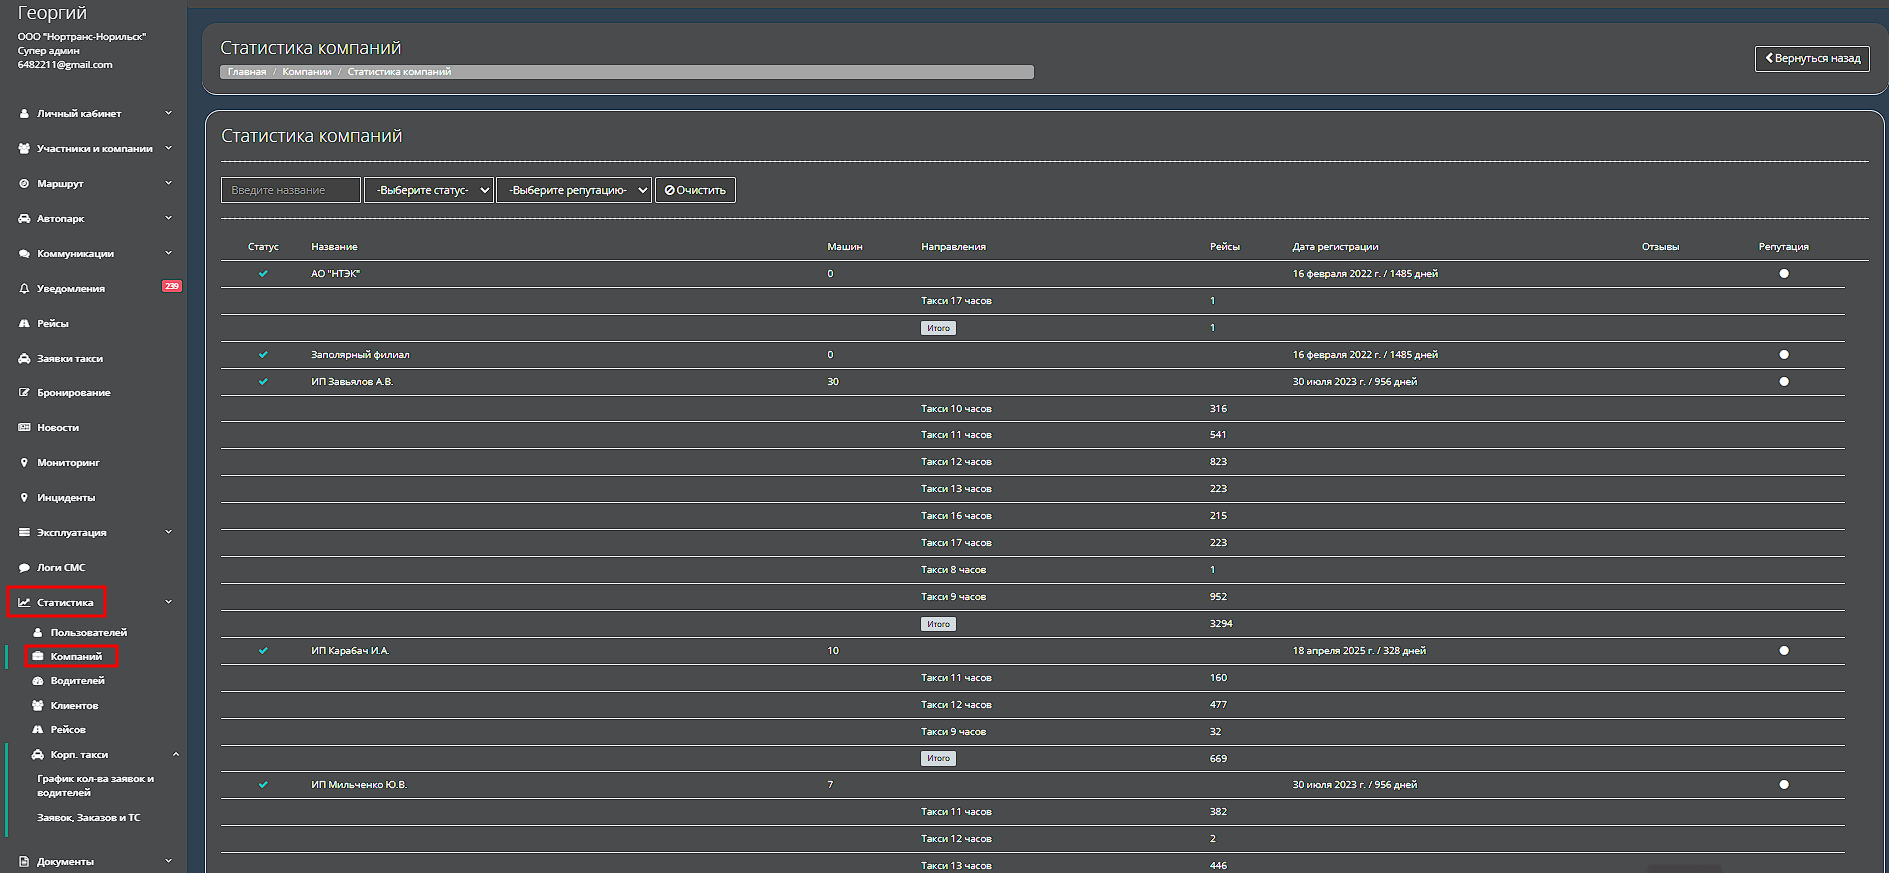1889x873 pixels.
Task: Click the Вернуться назад button
Action: click(x=1812, y=59)
